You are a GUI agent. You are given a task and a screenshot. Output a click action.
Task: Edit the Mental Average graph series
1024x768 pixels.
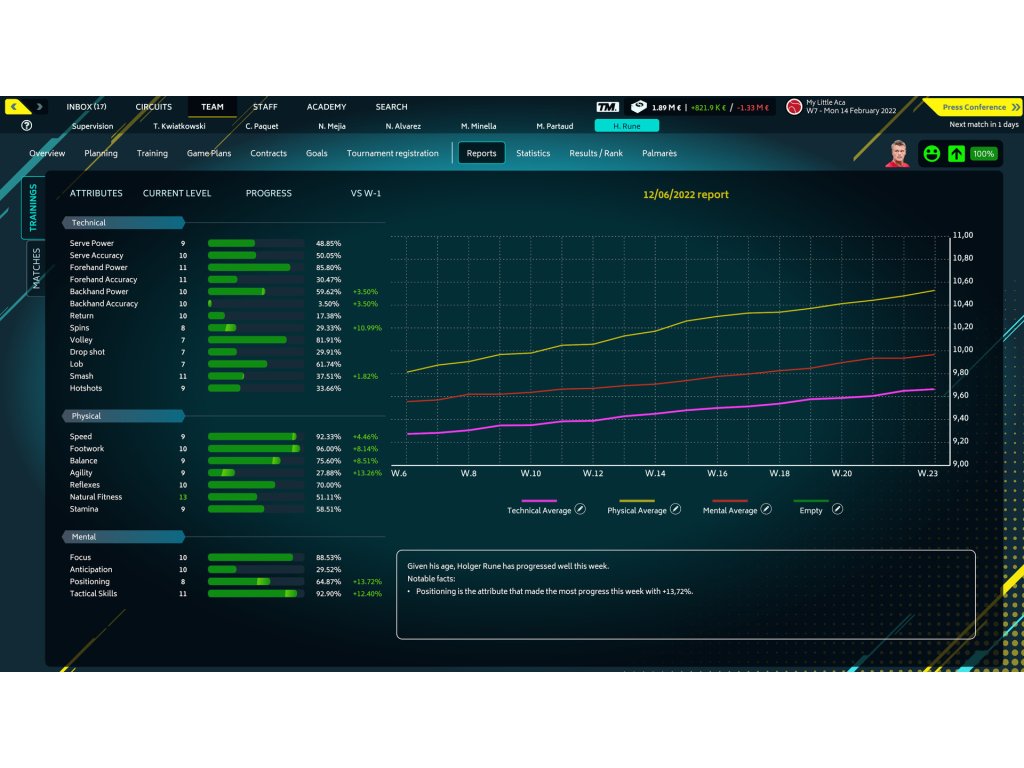point(766,509)
